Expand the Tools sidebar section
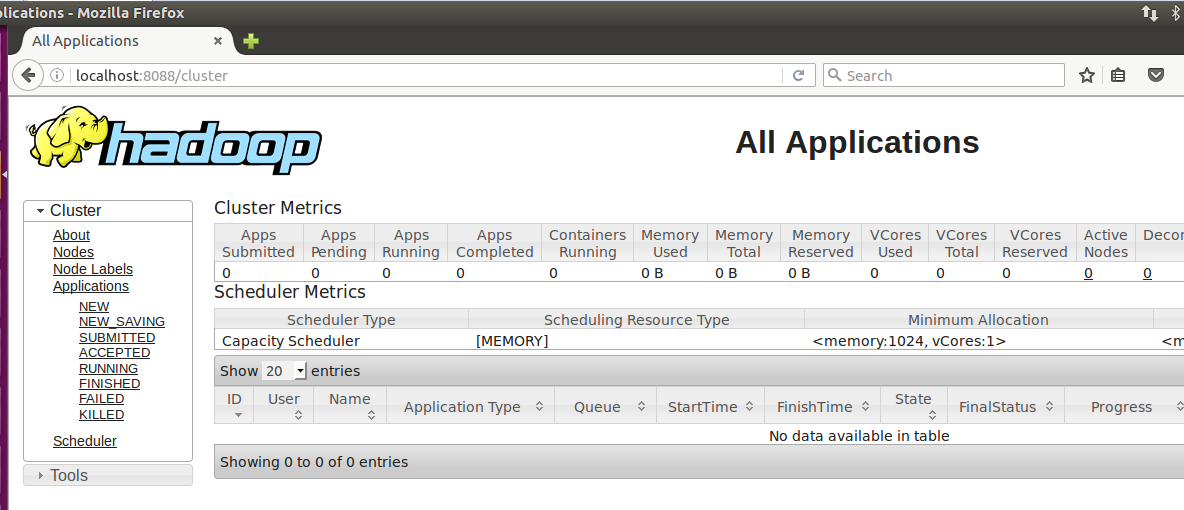1184x510 pixels. point(108,475)
